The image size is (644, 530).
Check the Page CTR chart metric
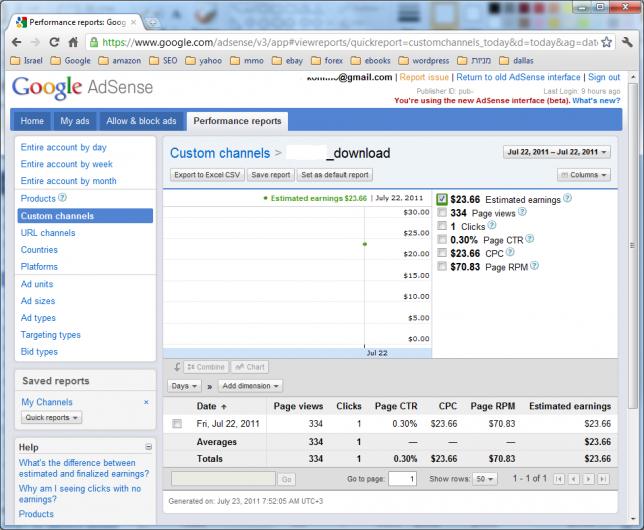(442, 240)
